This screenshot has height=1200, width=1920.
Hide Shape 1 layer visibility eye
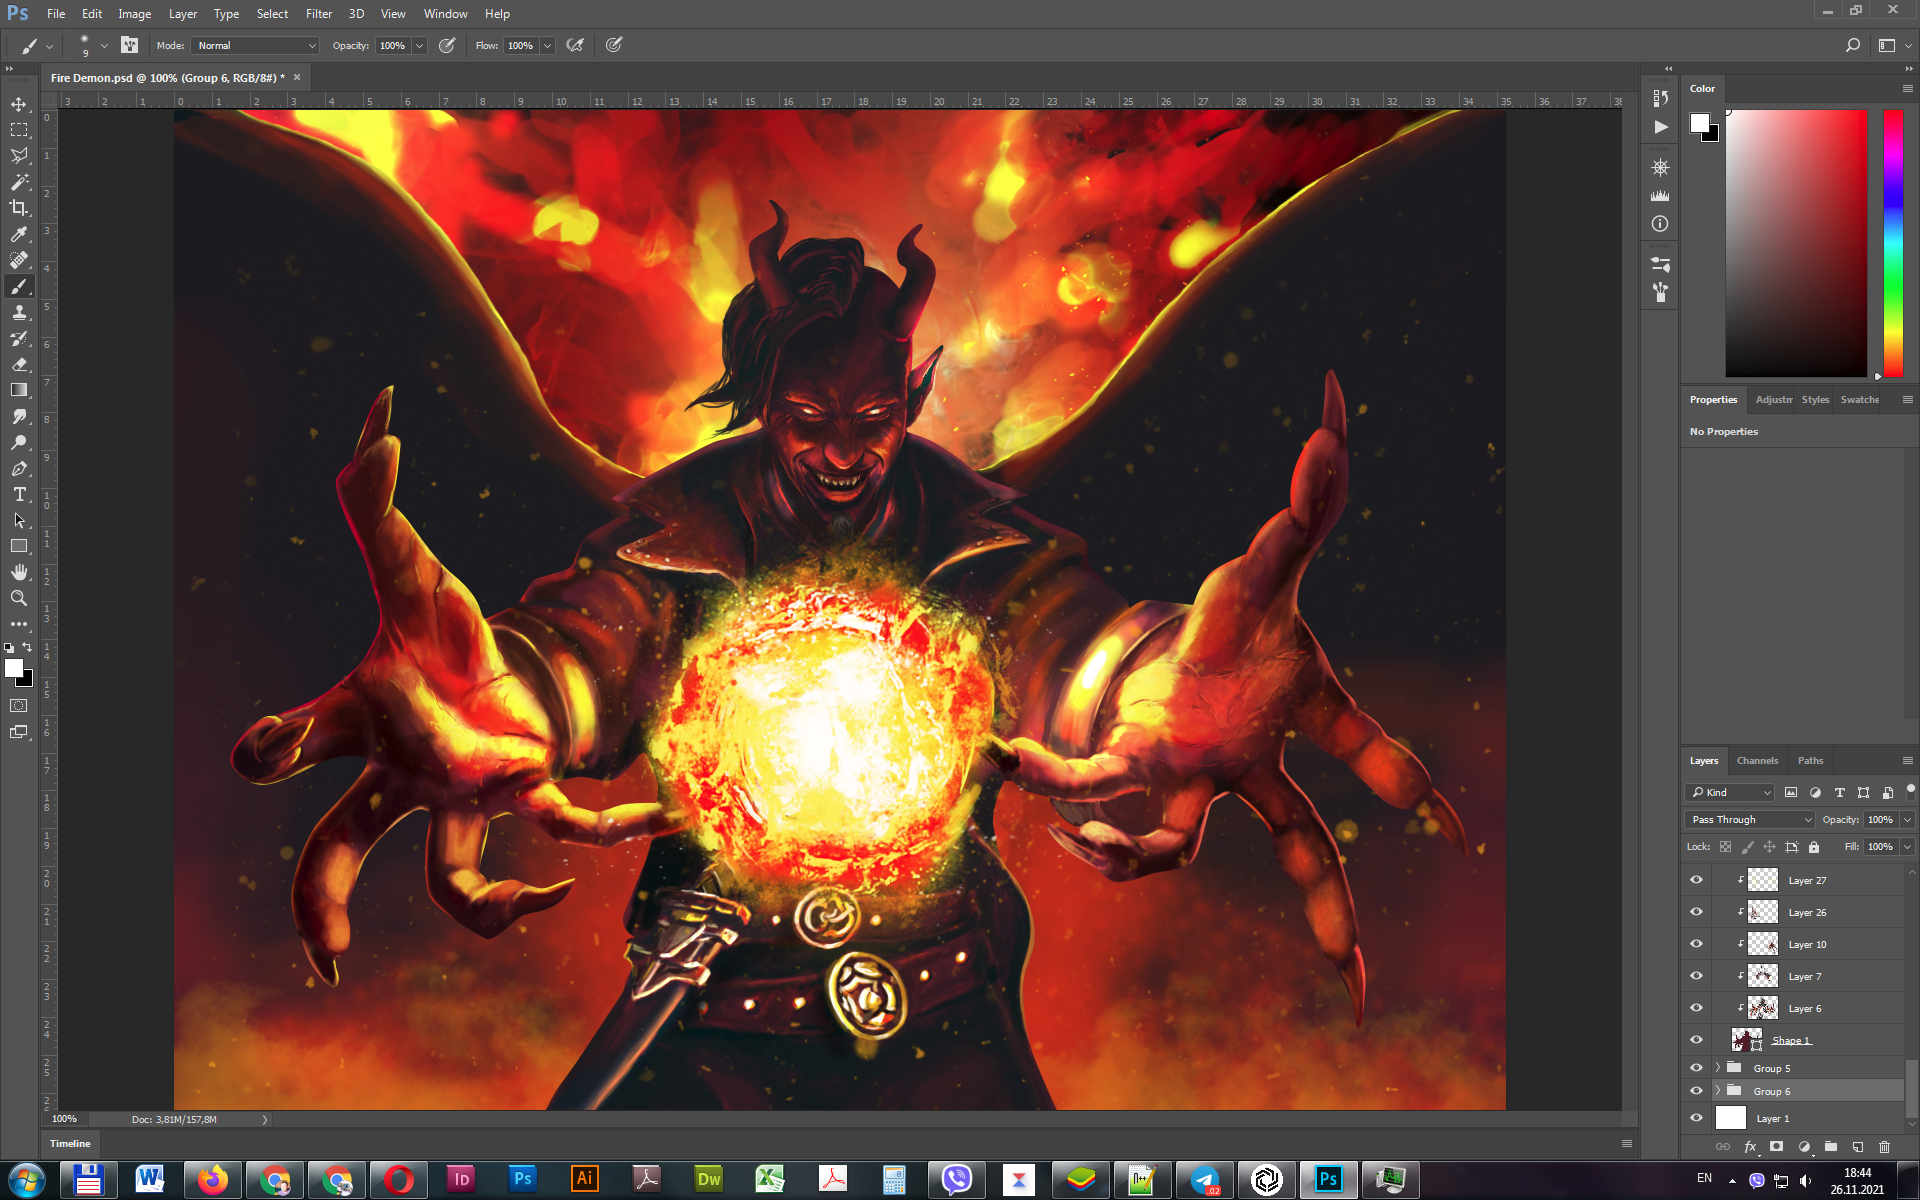1696,1040
